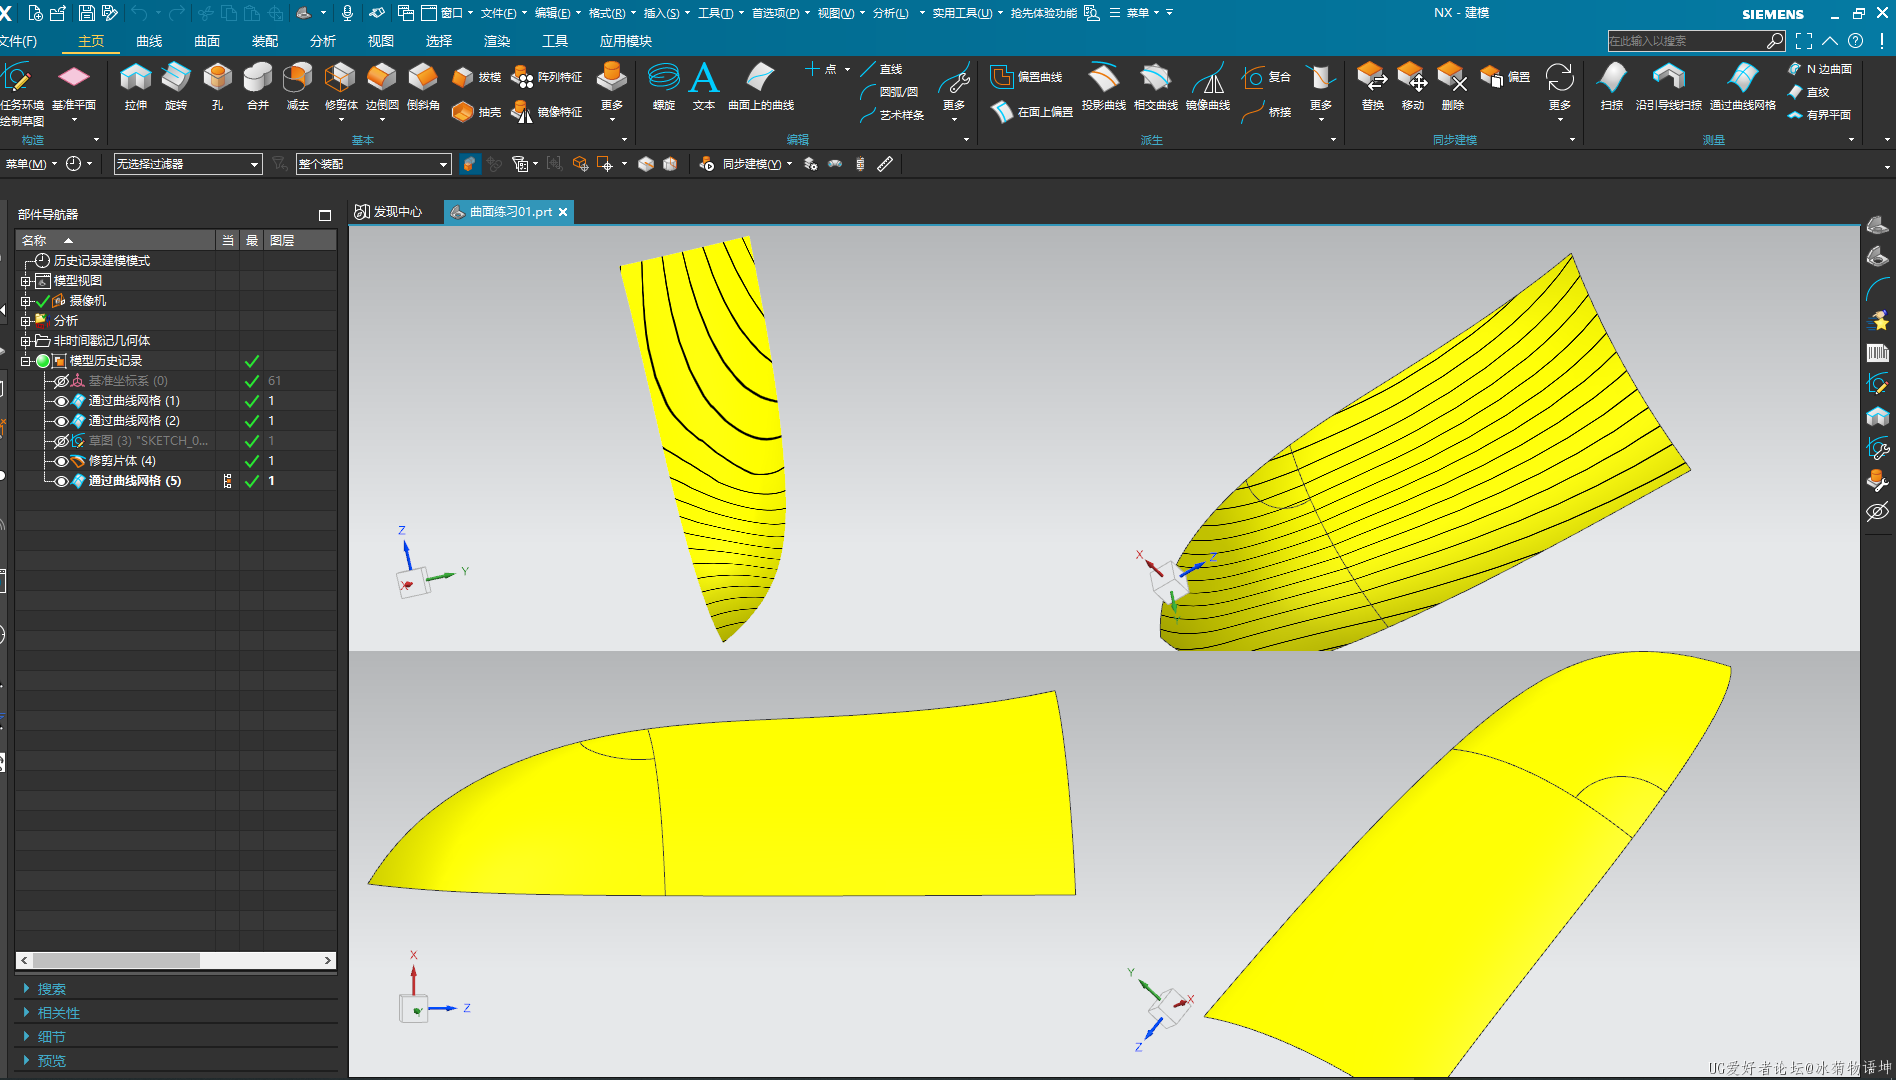
Task: Click the green check of 修剪片体 (4) row
Action: pos(252,461)
